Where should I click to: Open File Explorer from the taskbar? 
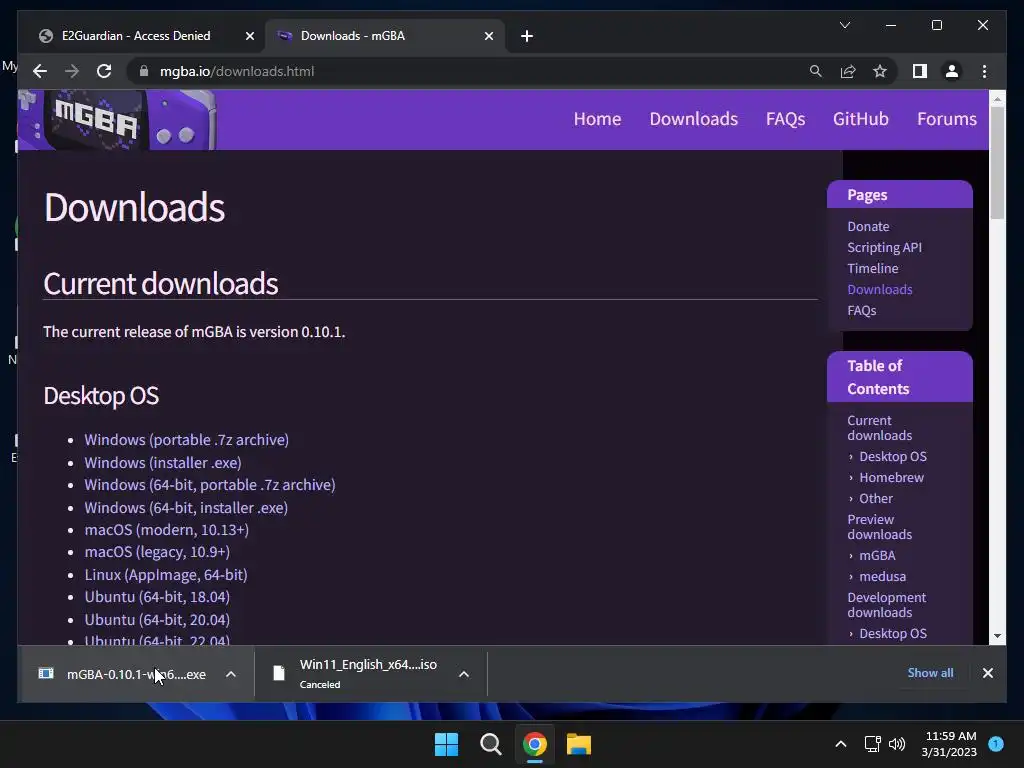[579, 744]
